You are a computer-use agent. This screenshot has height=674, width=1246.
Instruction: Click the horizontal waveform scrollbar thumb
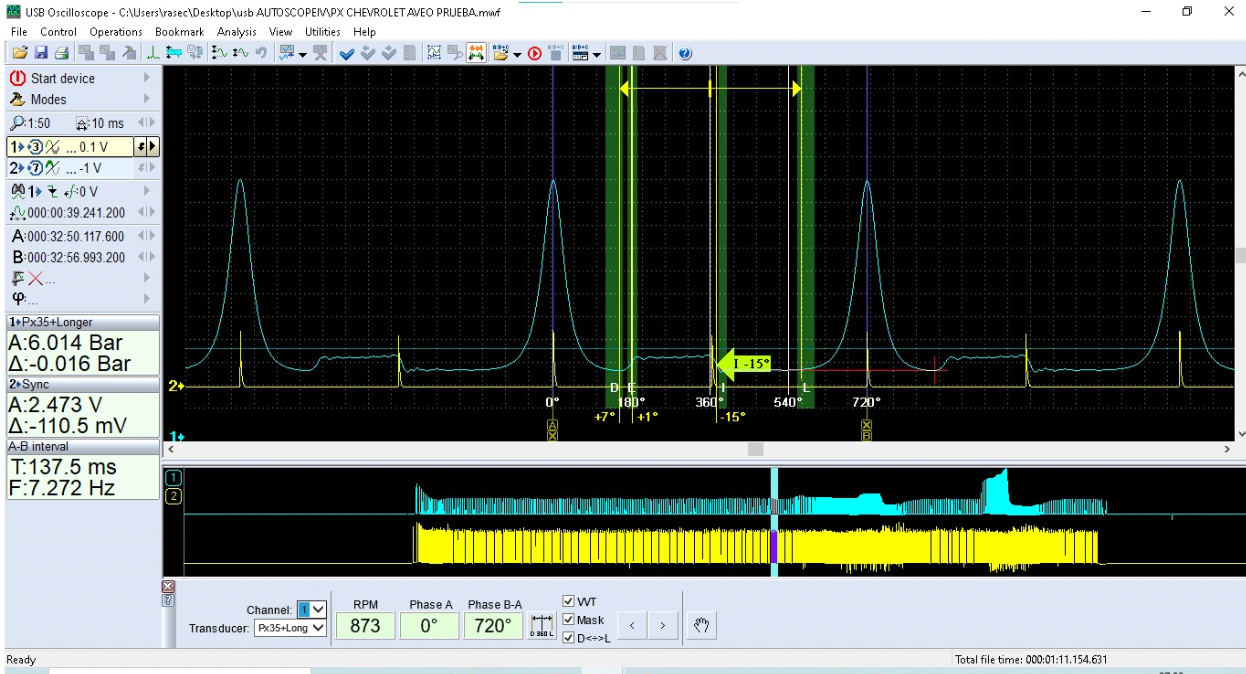click(x=755, y=450)
